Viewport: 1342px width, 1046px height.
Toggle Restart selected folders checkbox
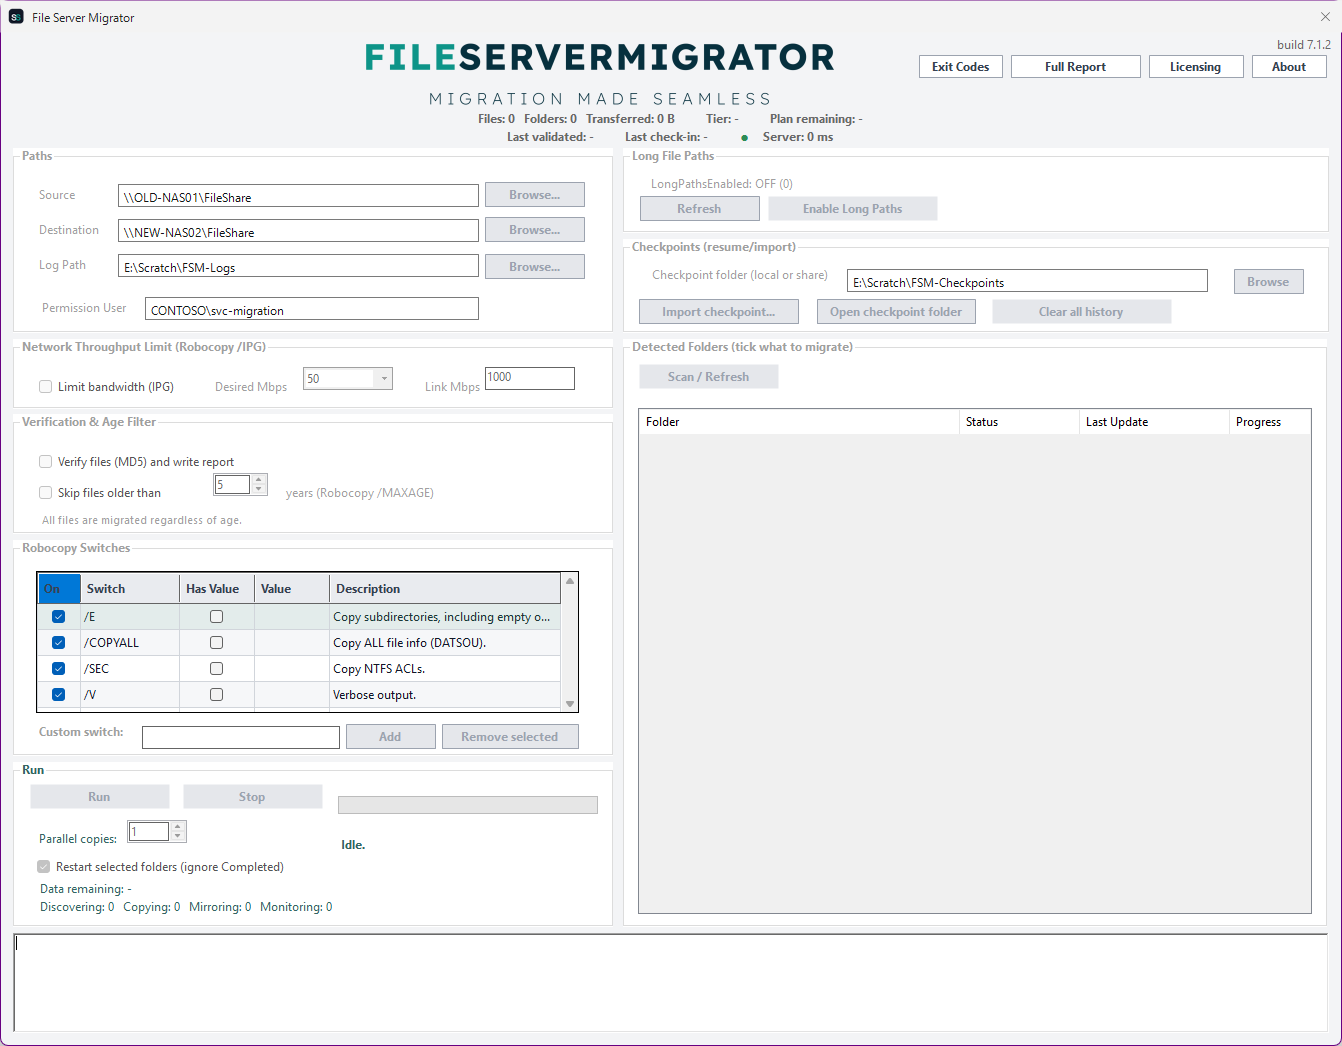tap(44, 867)
